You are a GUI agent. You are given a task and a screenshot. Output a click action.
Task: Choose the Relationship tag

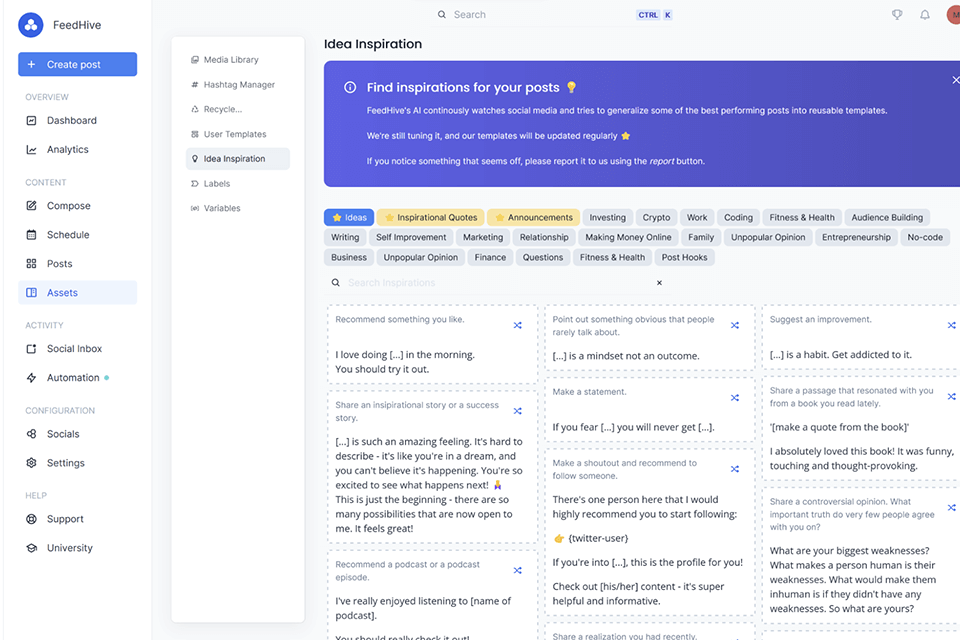click(544, 237)
